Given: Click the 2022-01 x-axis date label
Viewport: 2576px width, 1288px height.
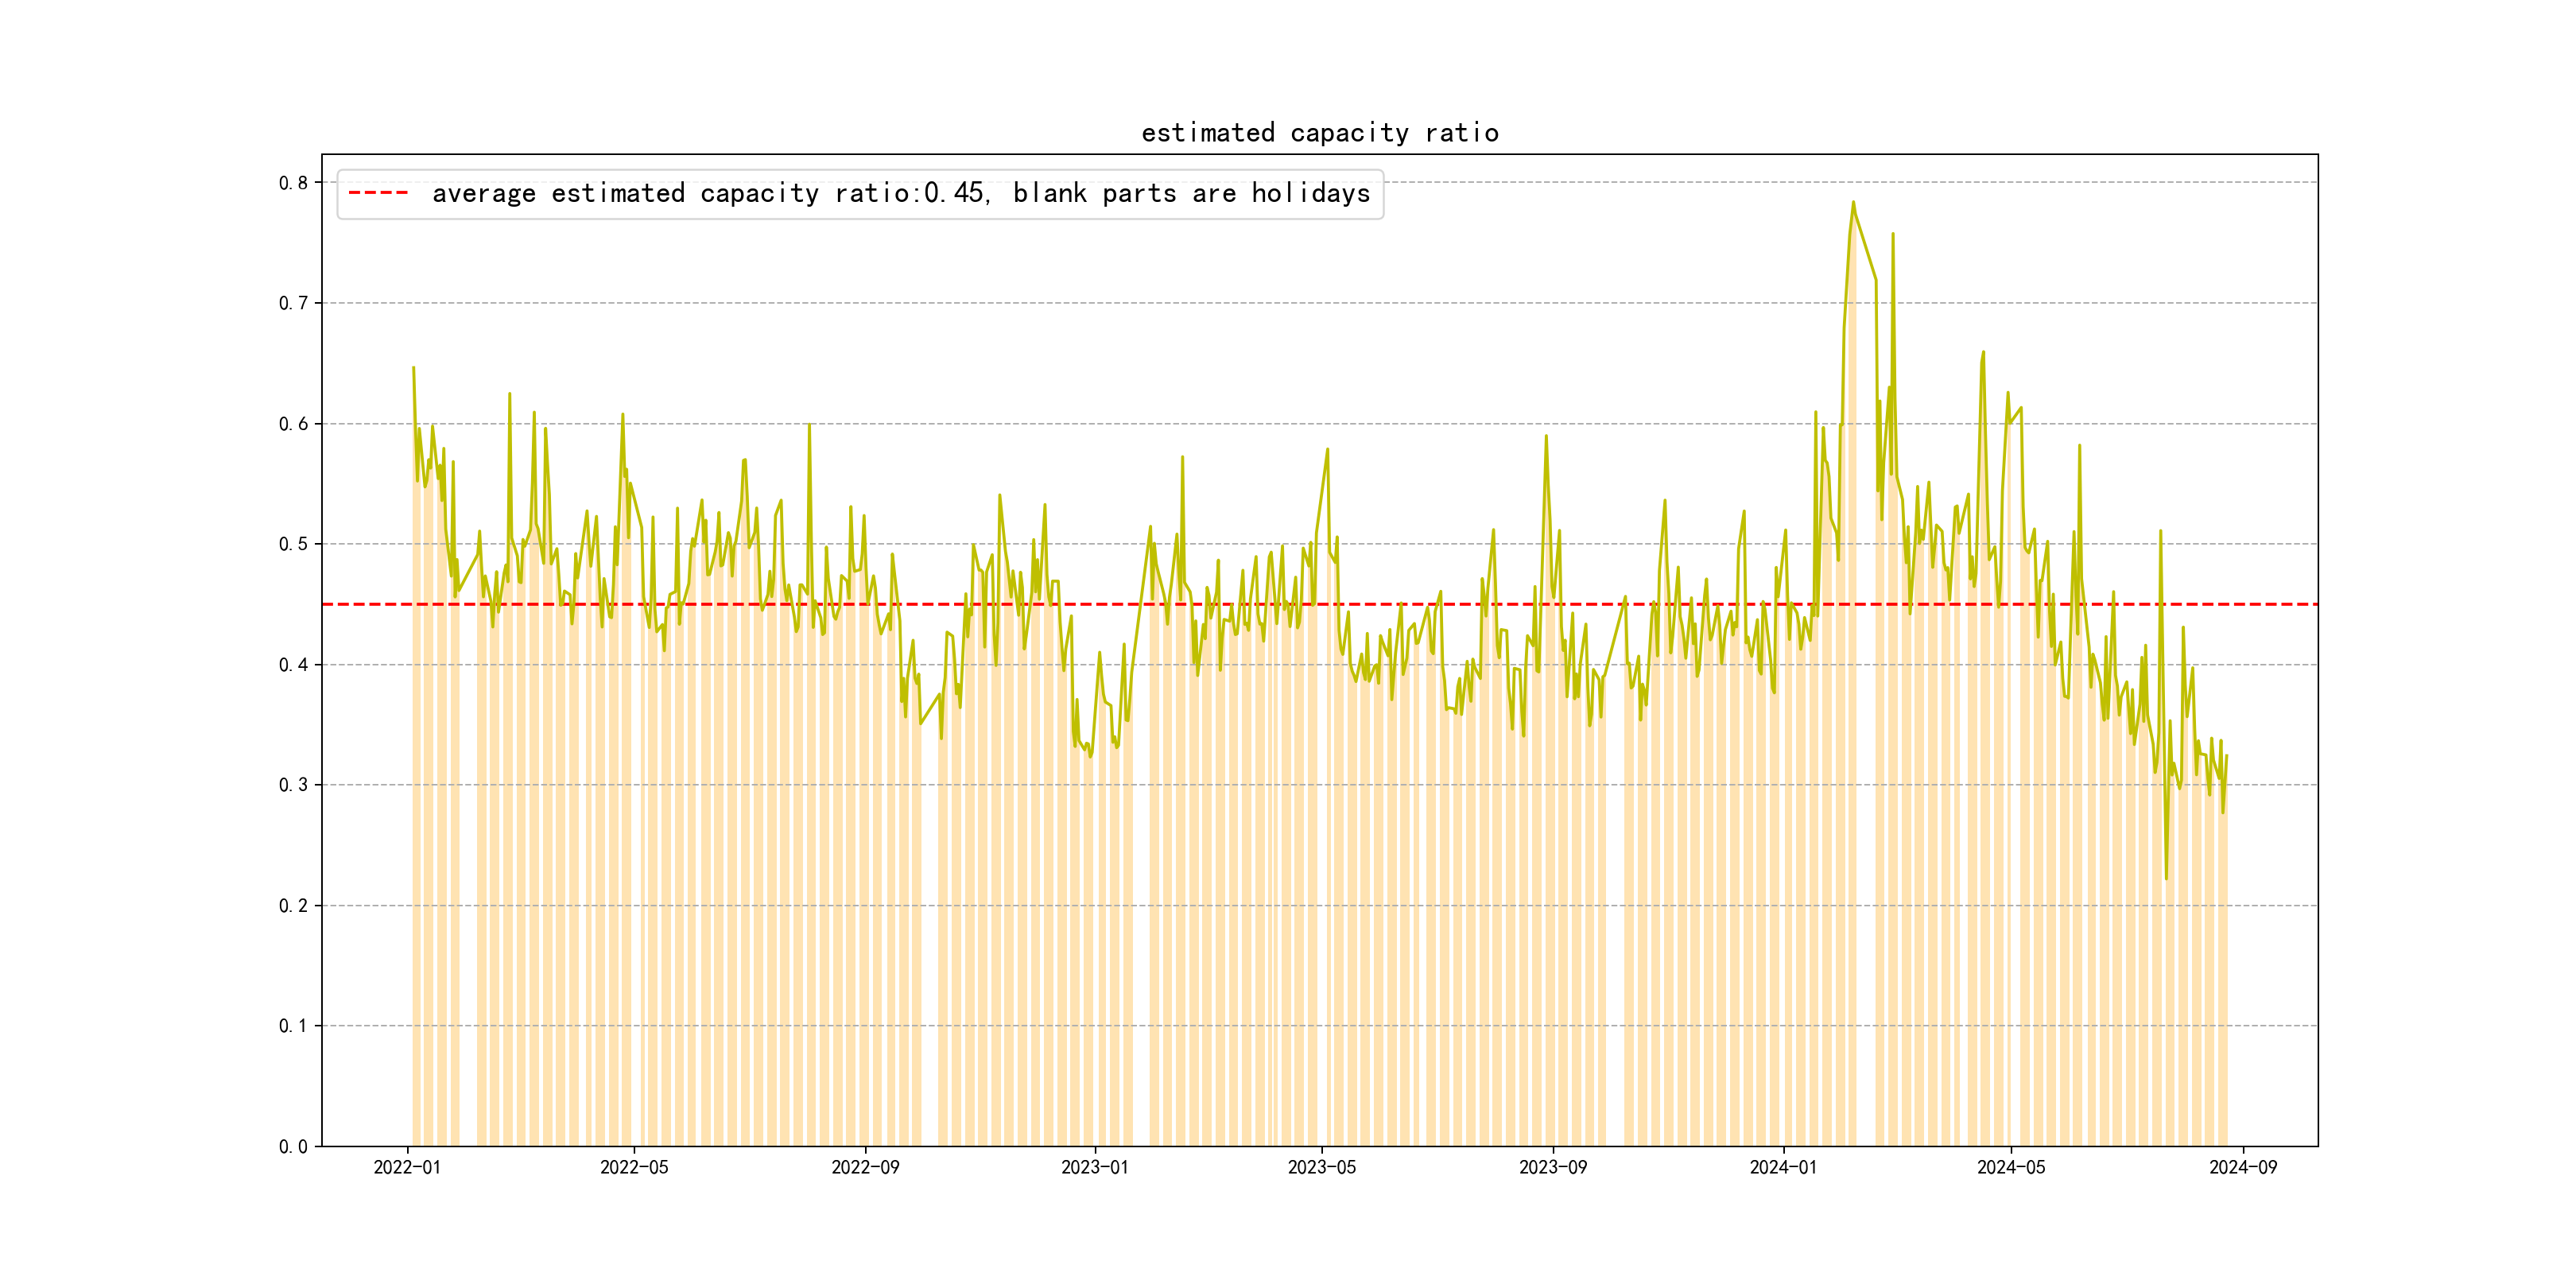Looking at the screenshot, I should pos(407,1168).
